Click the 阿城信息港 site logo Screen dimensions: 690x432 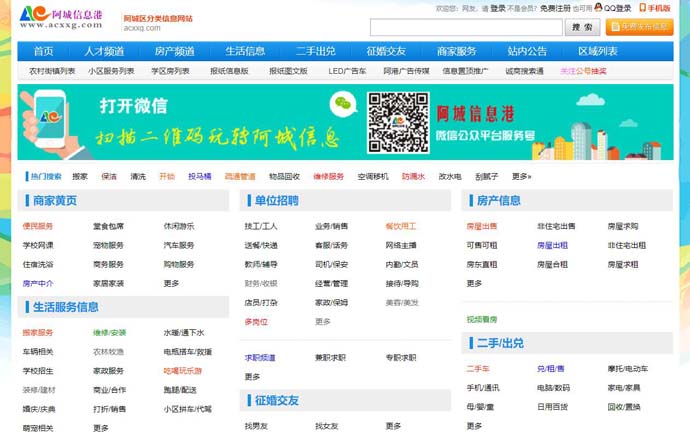pos(61,18)
